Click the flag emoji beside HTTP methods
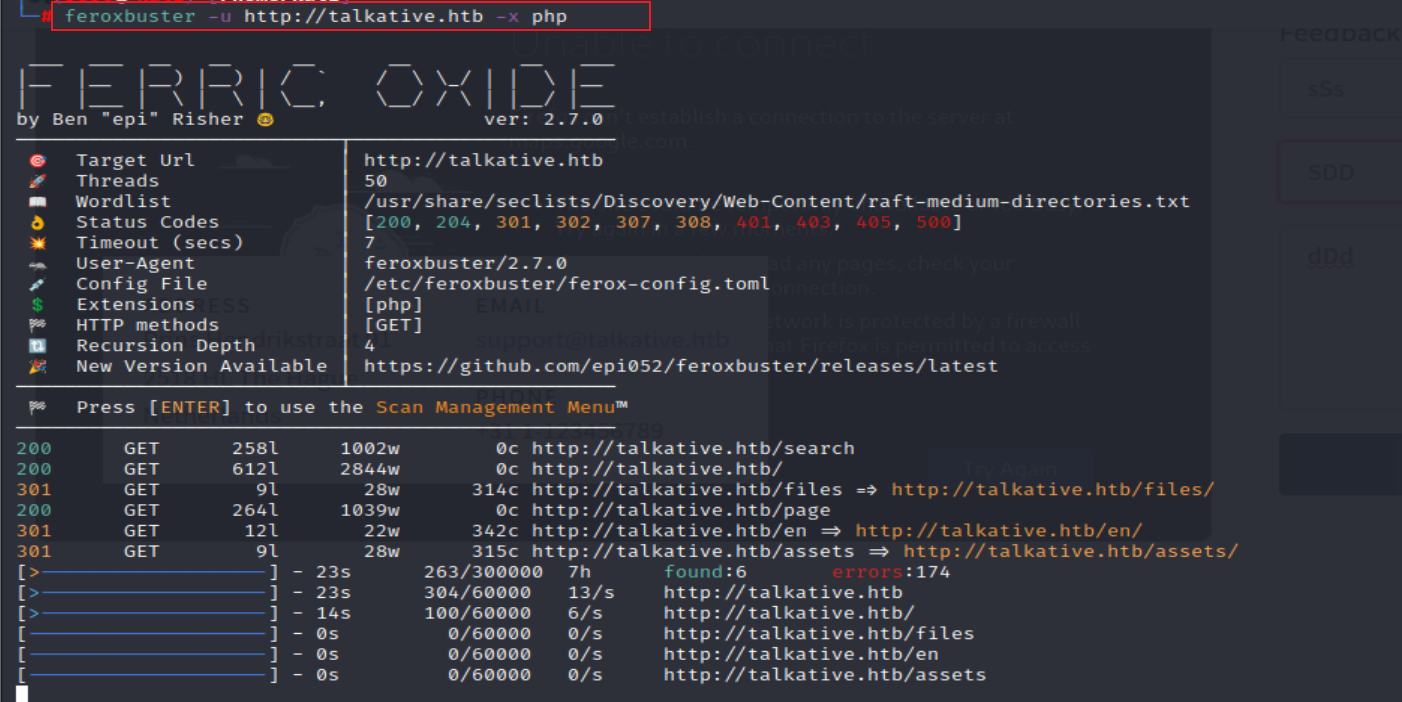The width and height of the screenshot is (1402, 702). click(38, 325)
